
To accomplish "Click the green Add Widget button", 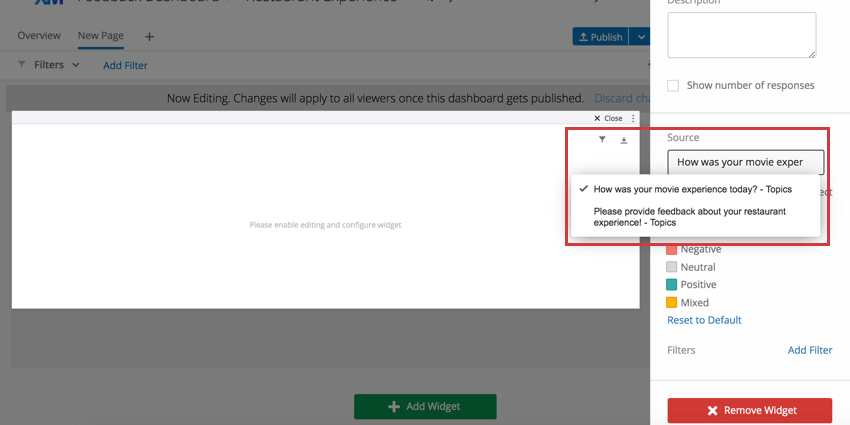I will (425, 407).
